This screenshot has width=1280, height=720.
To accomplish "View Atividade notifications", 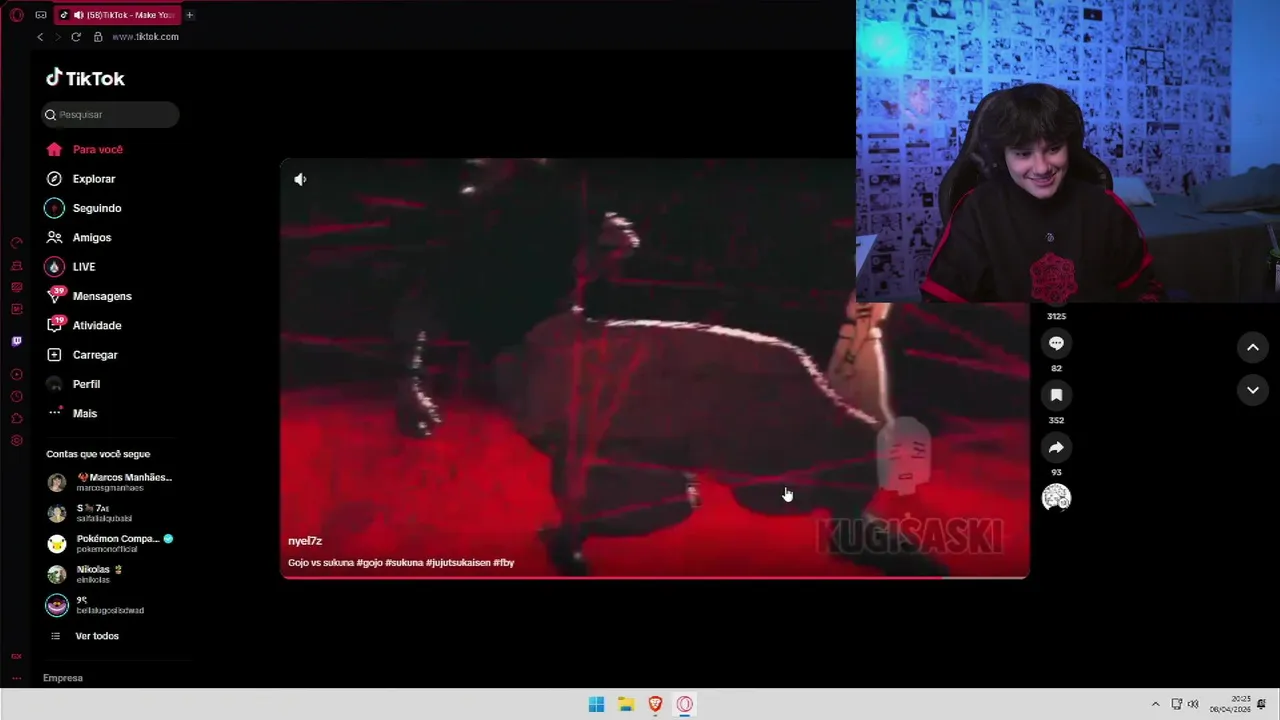I will (x=84, y=325).
